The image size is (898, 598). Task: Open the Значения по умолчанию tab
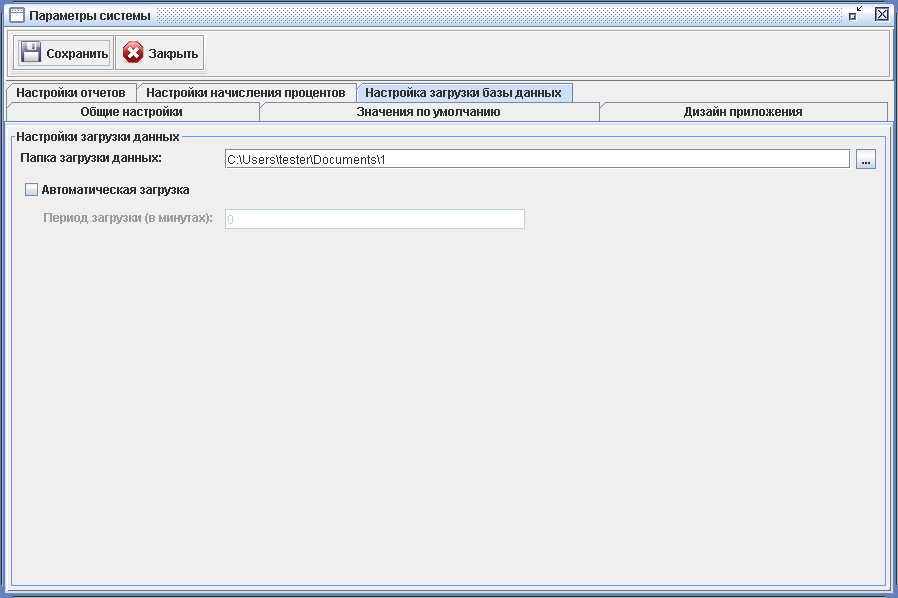point(428,112)
